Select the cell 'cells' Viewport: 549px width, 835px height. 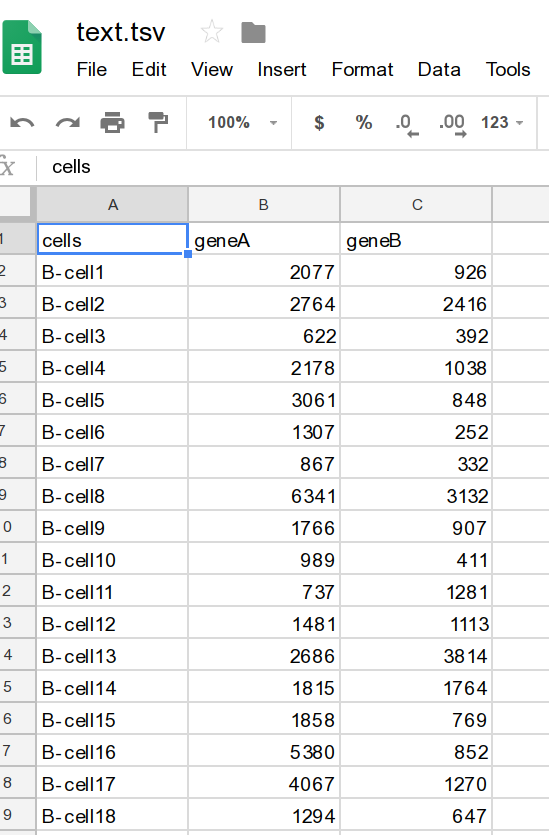coord(112,239)
